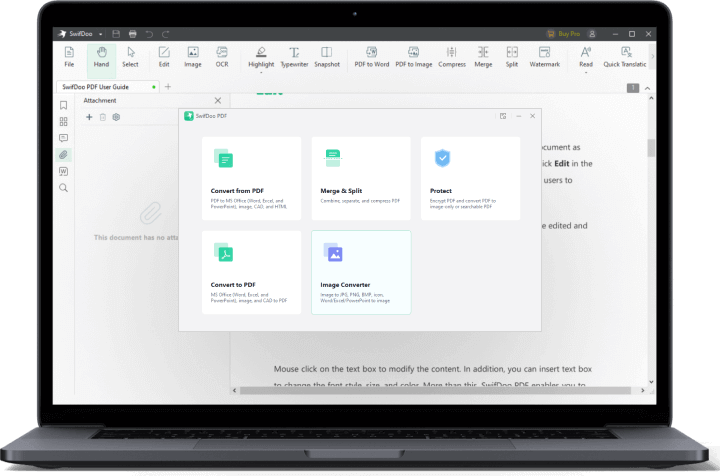This screenshot has width=720, height=476.
Task: Click the Save icon in title bar
Action: [x=116, y=34]
